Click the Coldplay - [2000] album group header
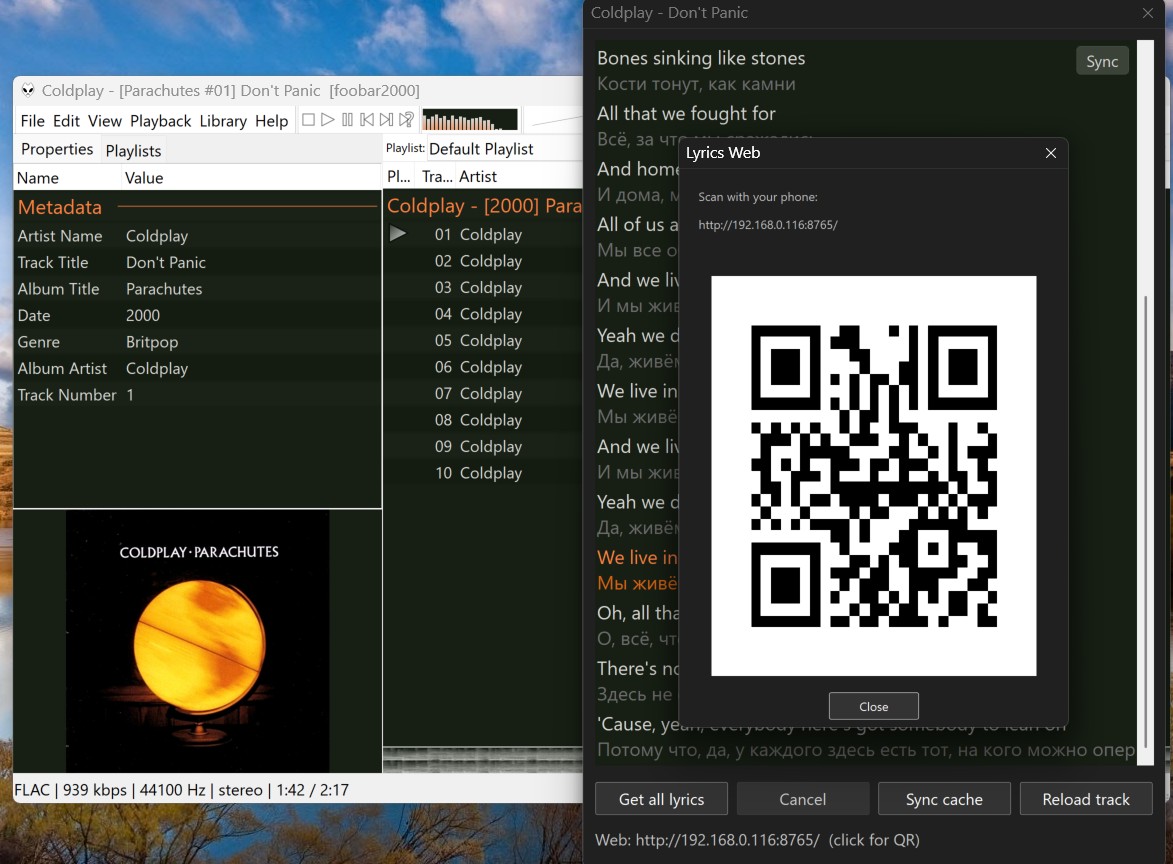 point(483,206)
